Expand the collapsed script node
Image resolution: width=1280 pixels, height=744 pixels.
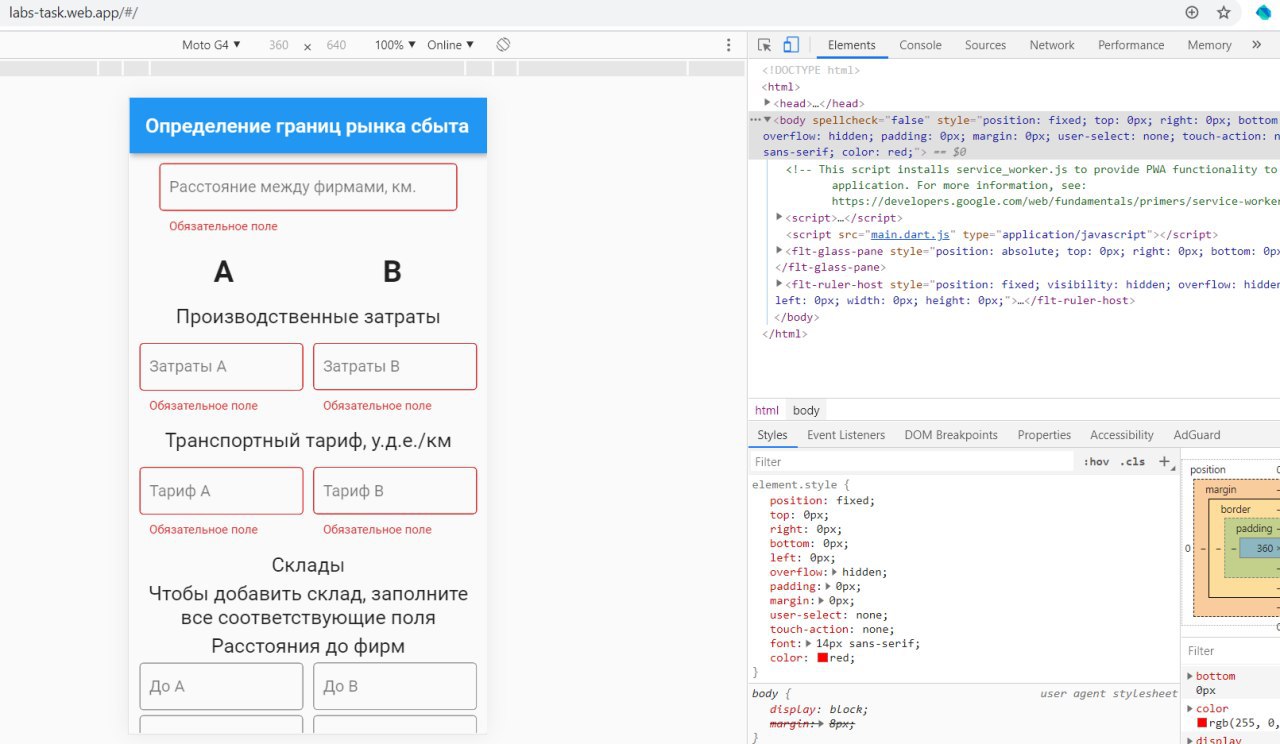(x=780, y=217)
